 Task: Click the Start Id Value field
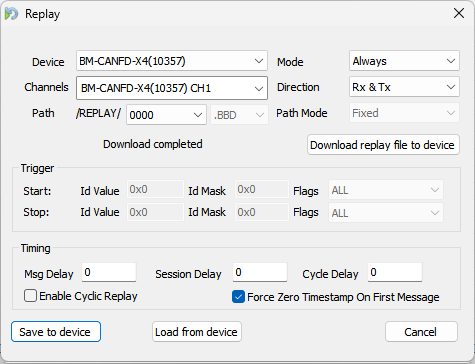[155, 189]
